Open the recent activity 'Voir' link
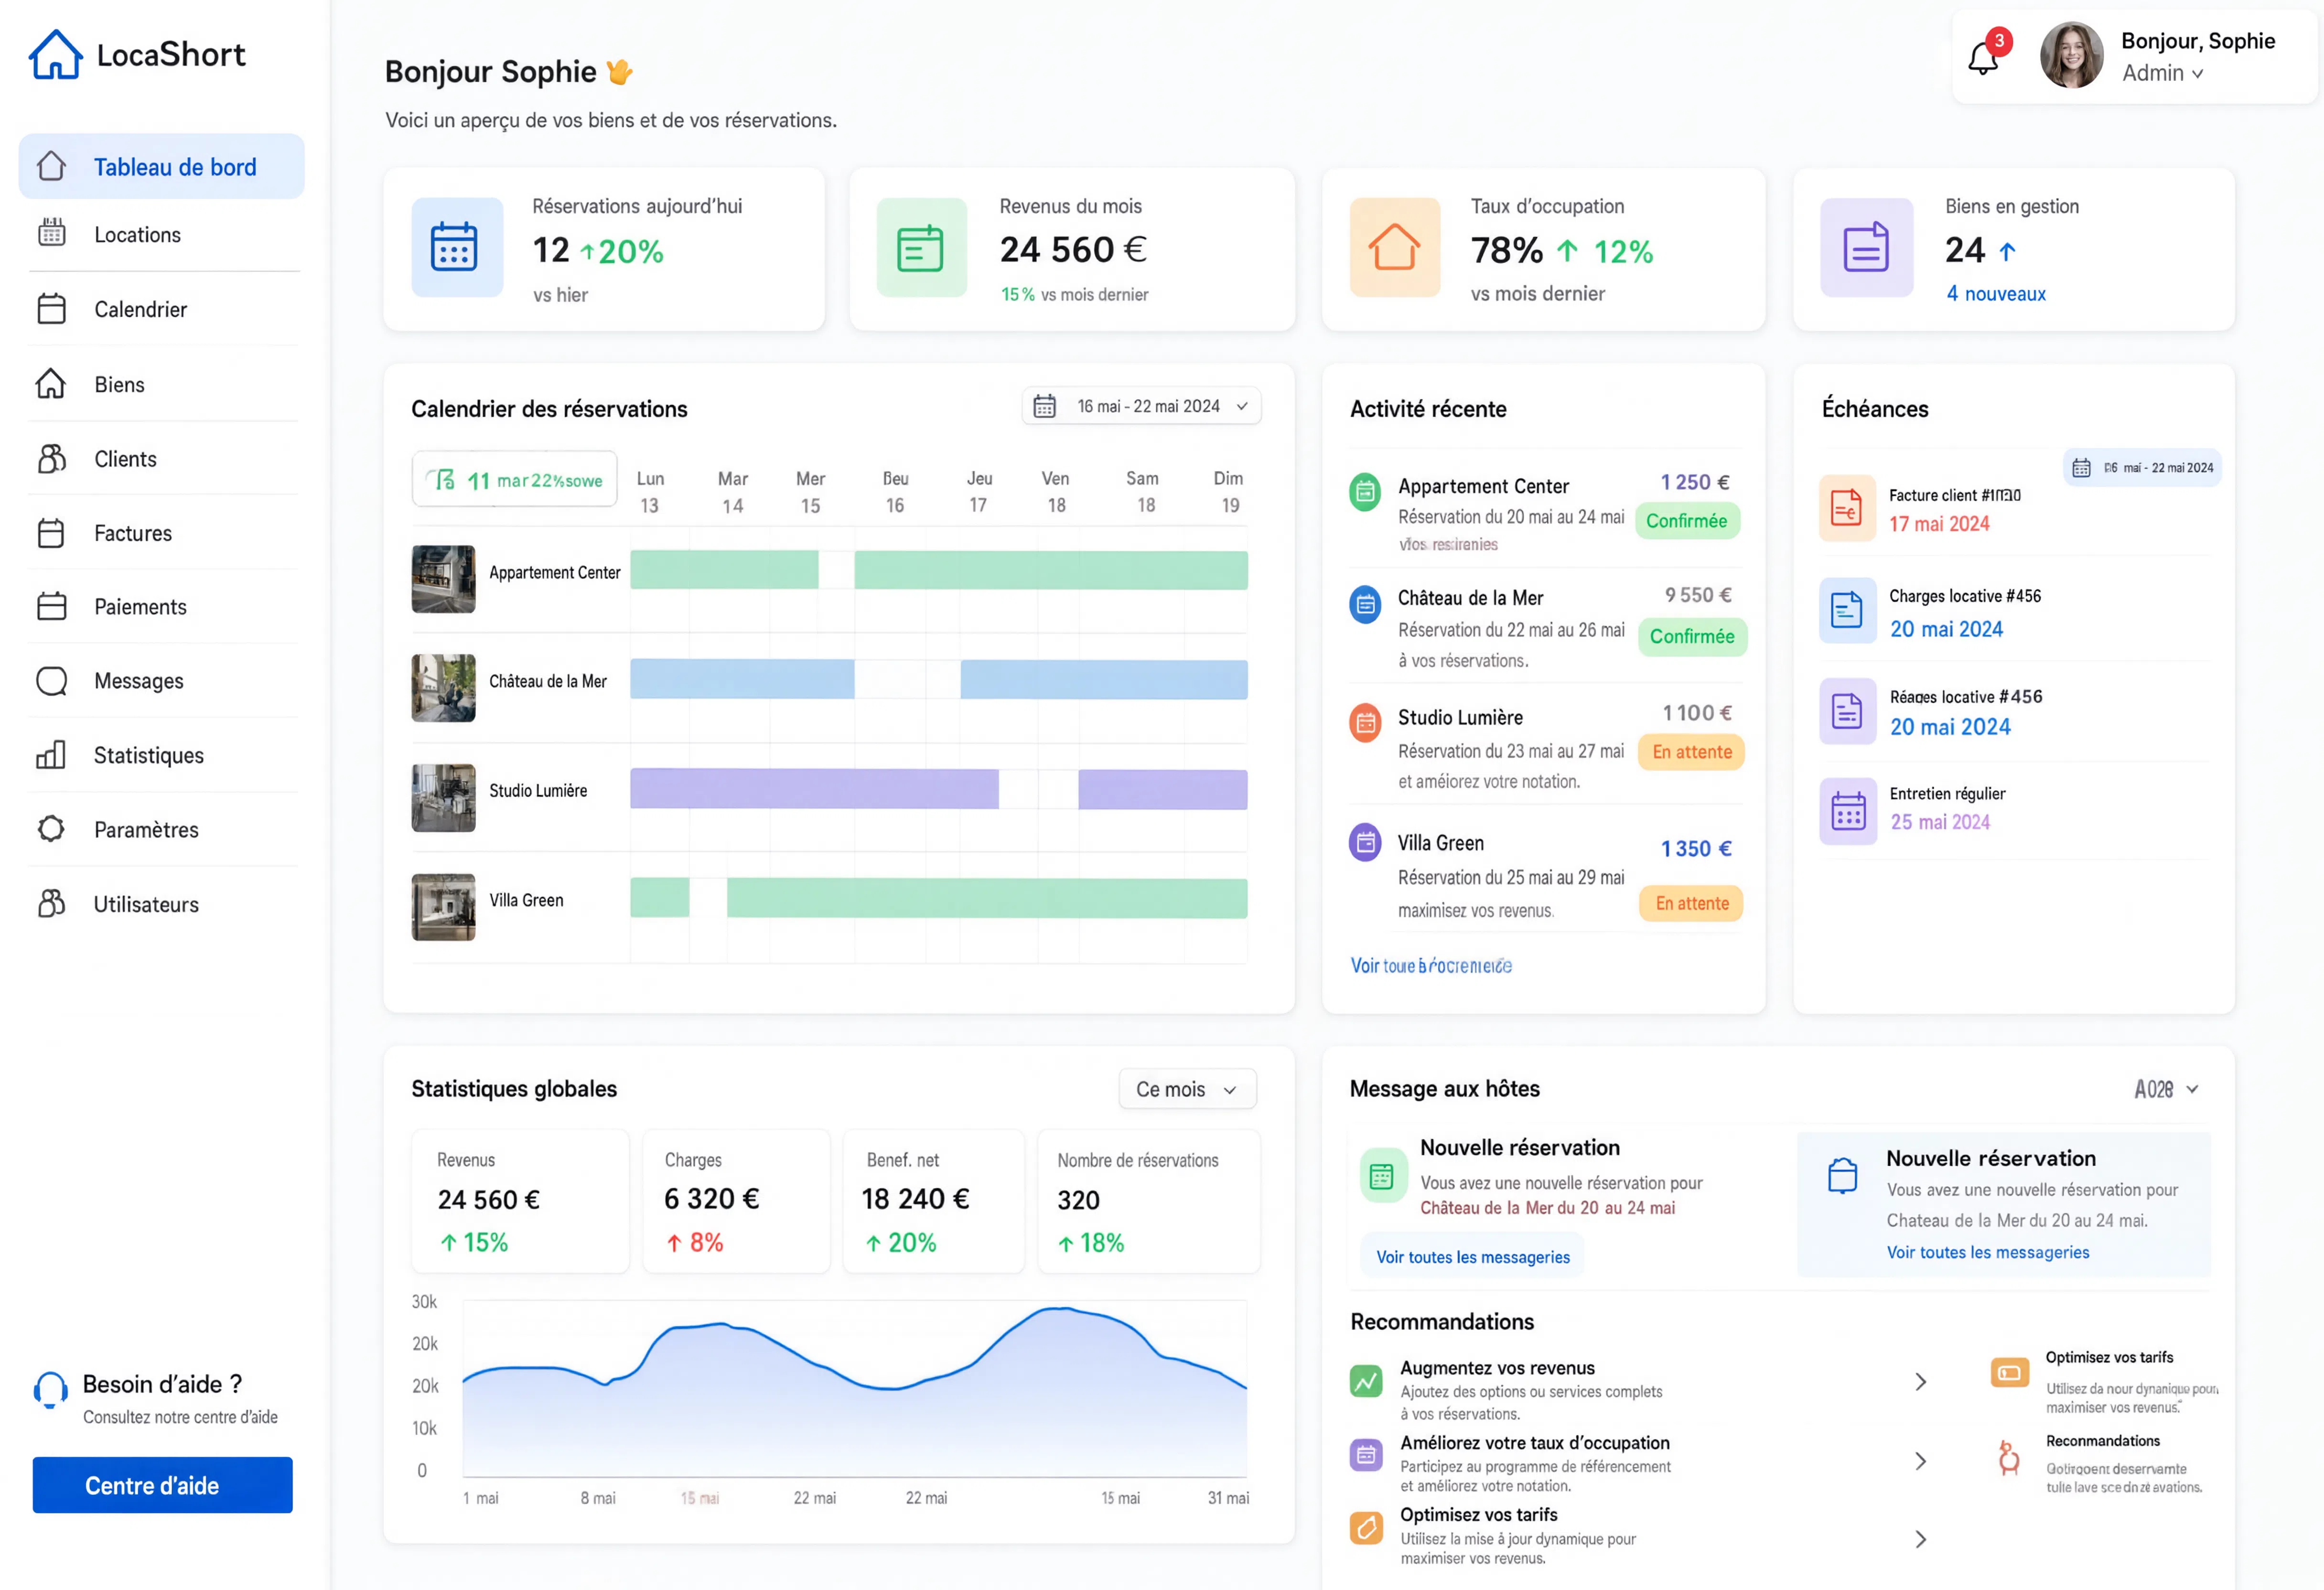Screen dimensions: 2324x1590 click(x=1431, y=966)
